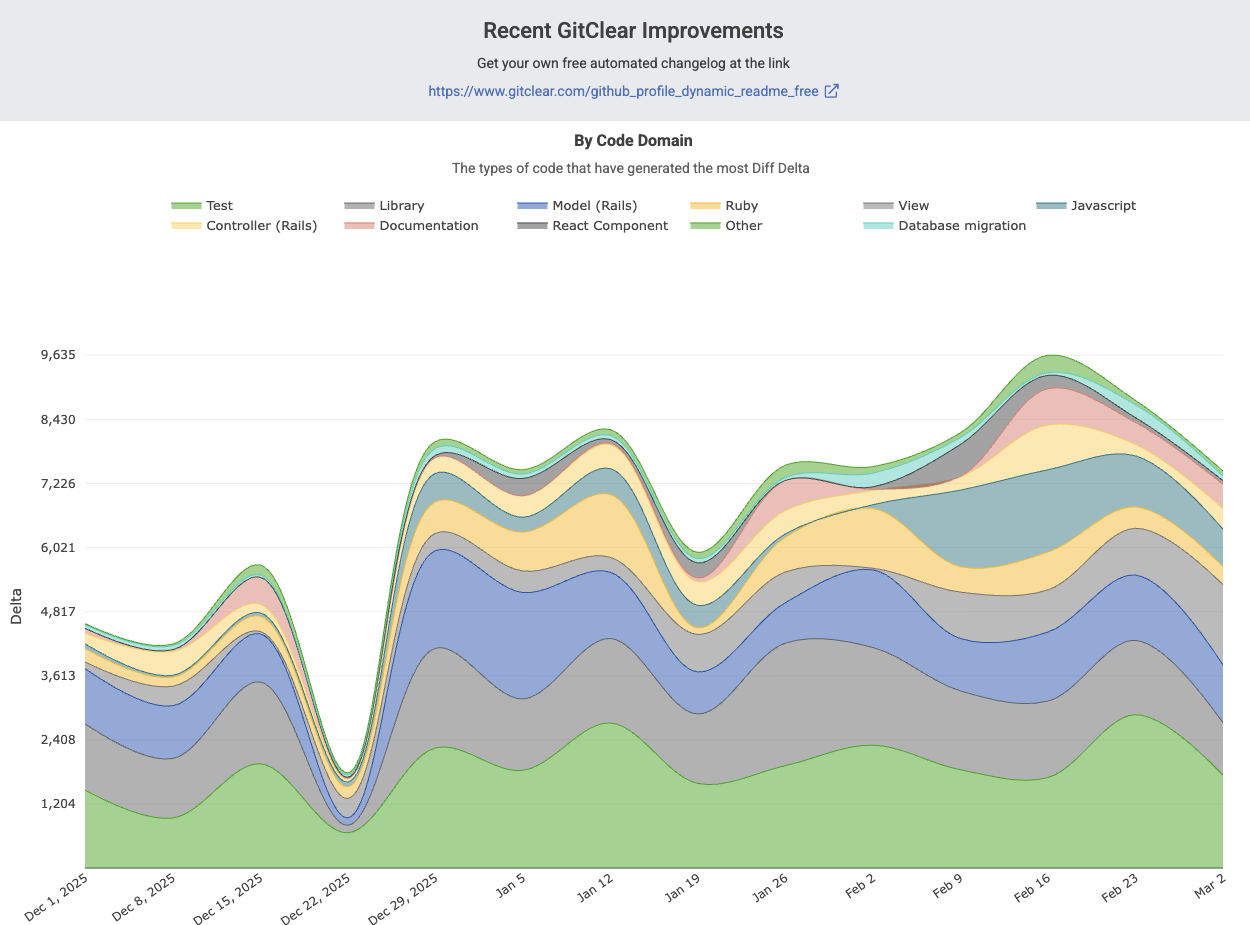Click the Dec 22, 2025 axis label
Viewport: 1250px width, 925px height.
[x=317, y=897]
